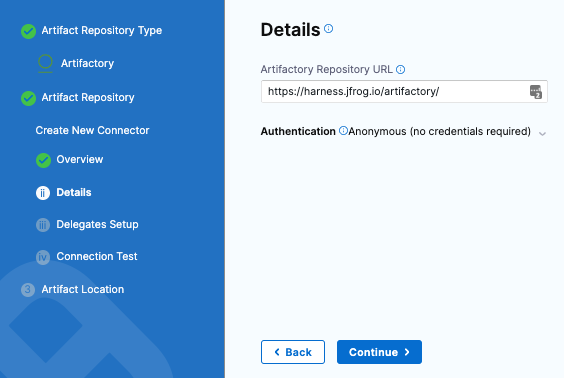564x378 pixels.
Task: Click green checkmark beside Artifact Repository
Action: (28, 98)
